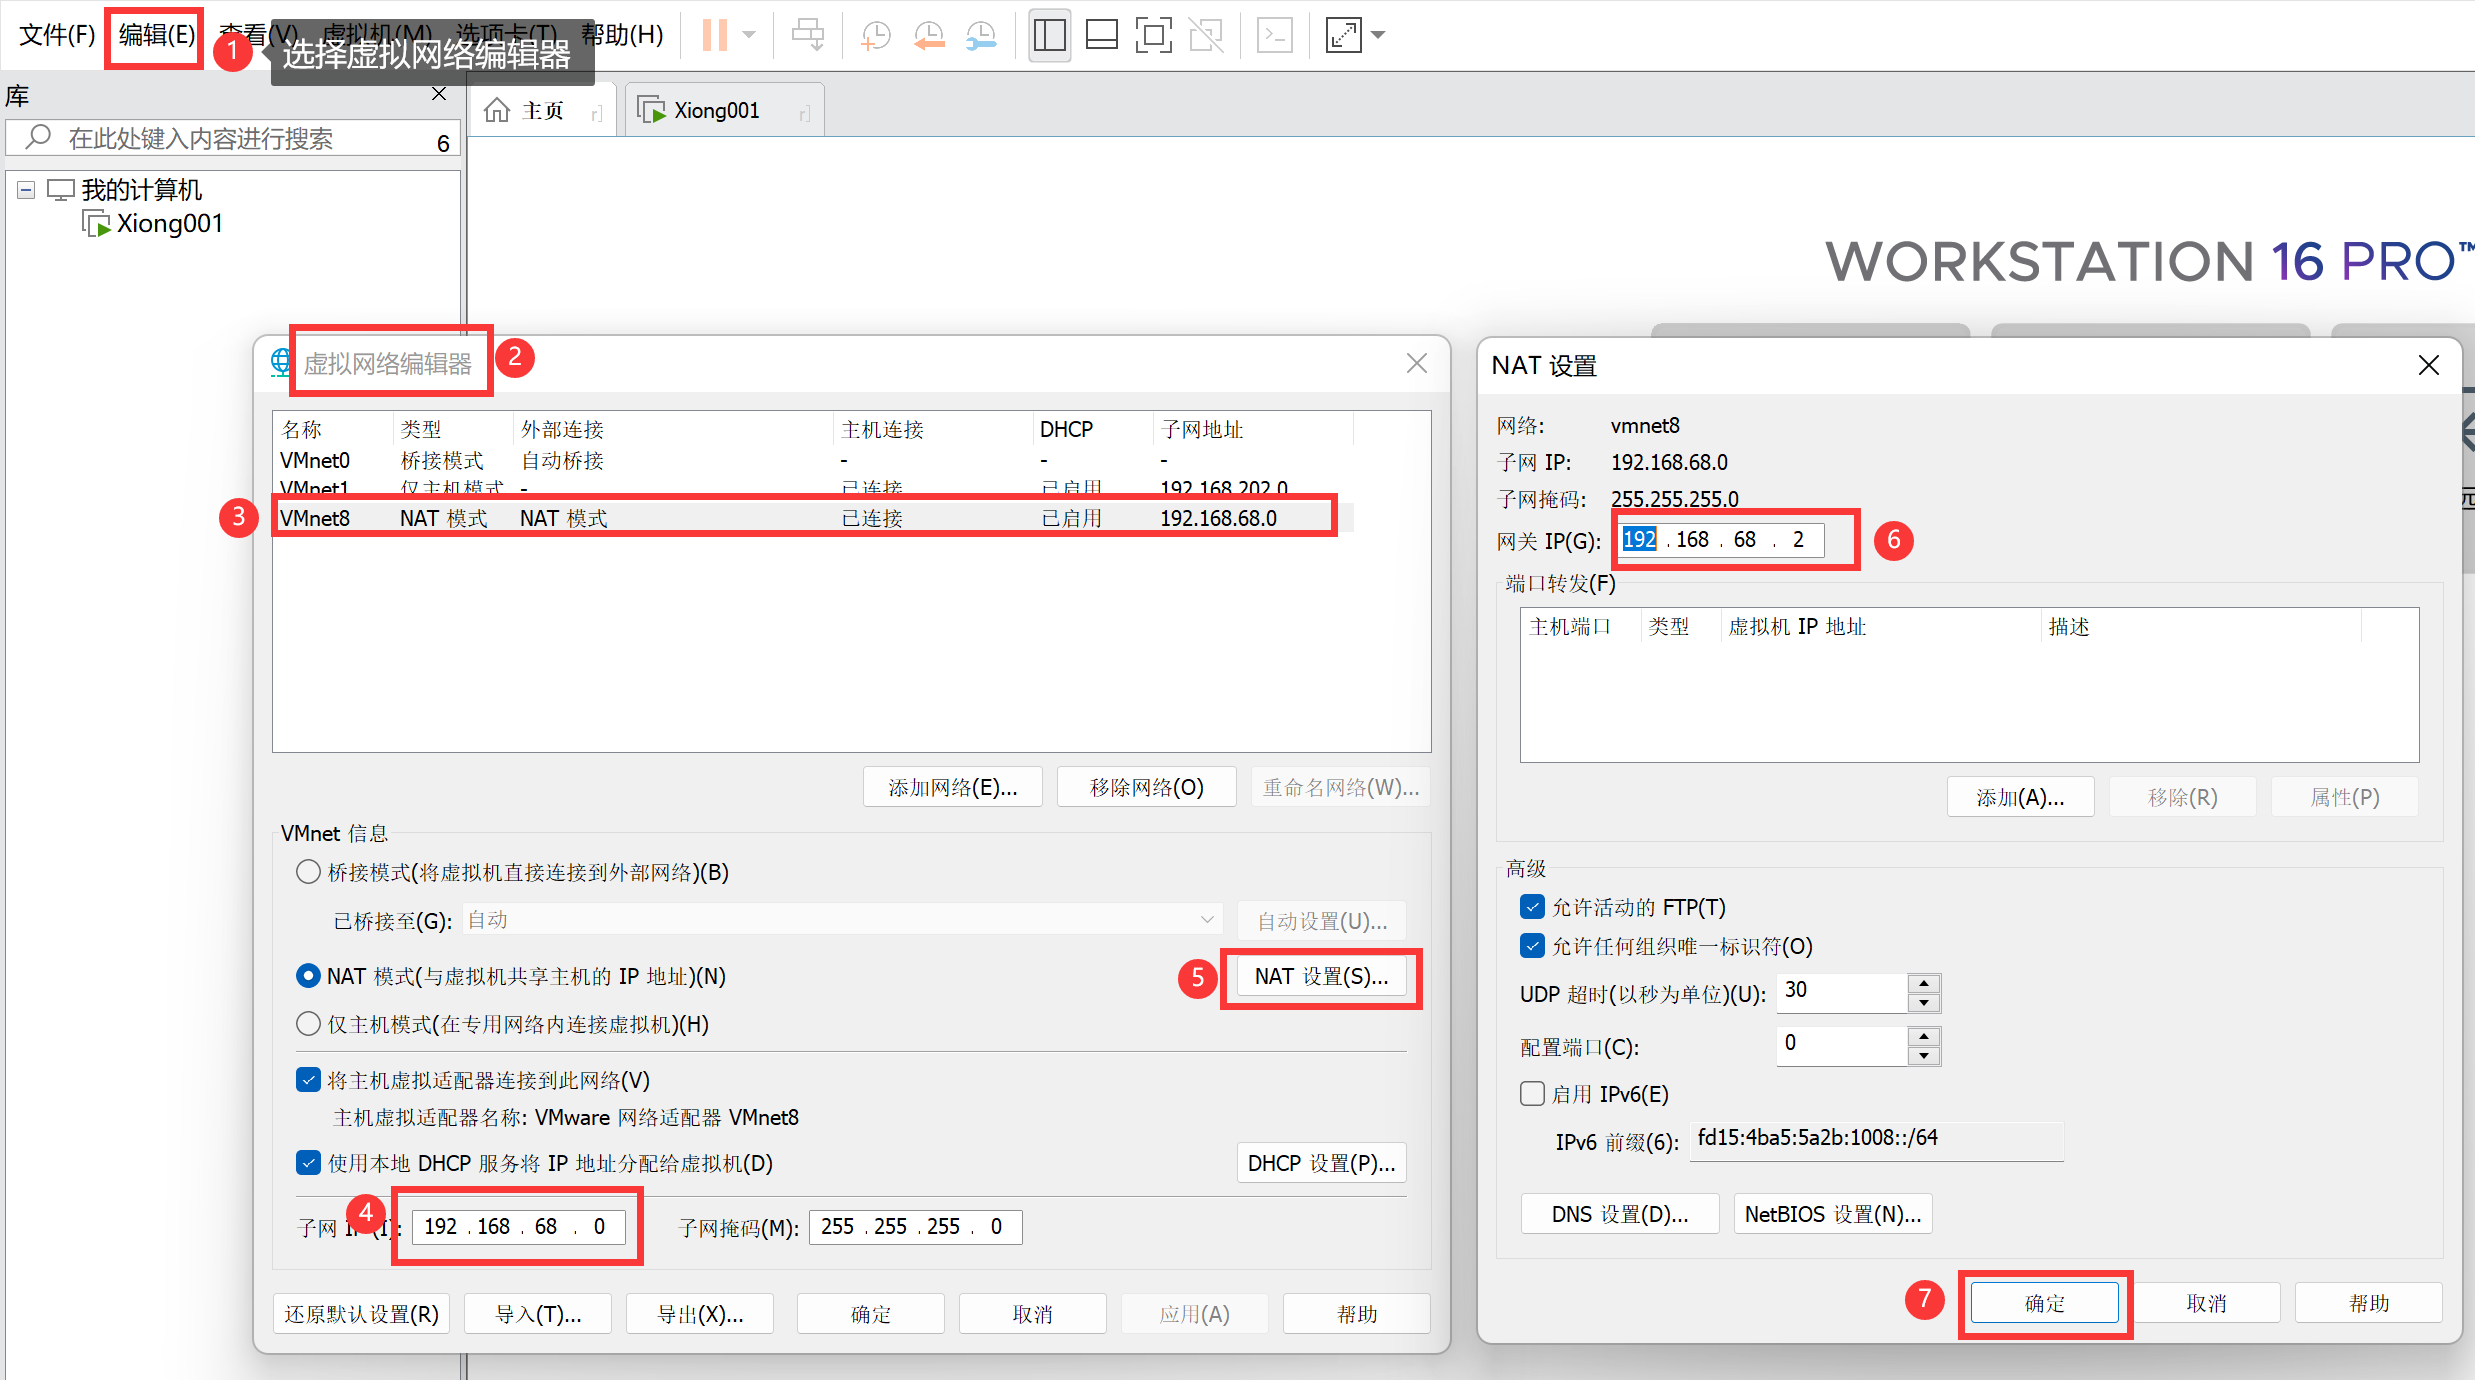
Task: Click 还原默认设置(R) button
Action: 361,1314
